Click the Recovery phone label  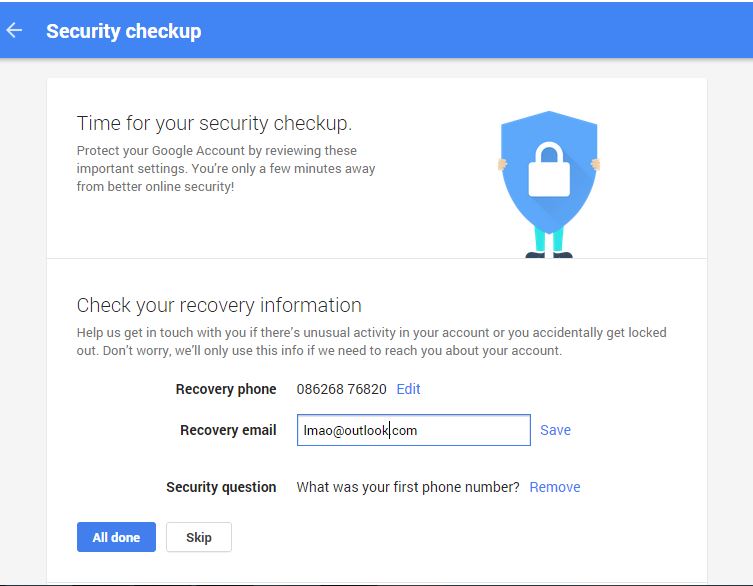pos(225,389)
